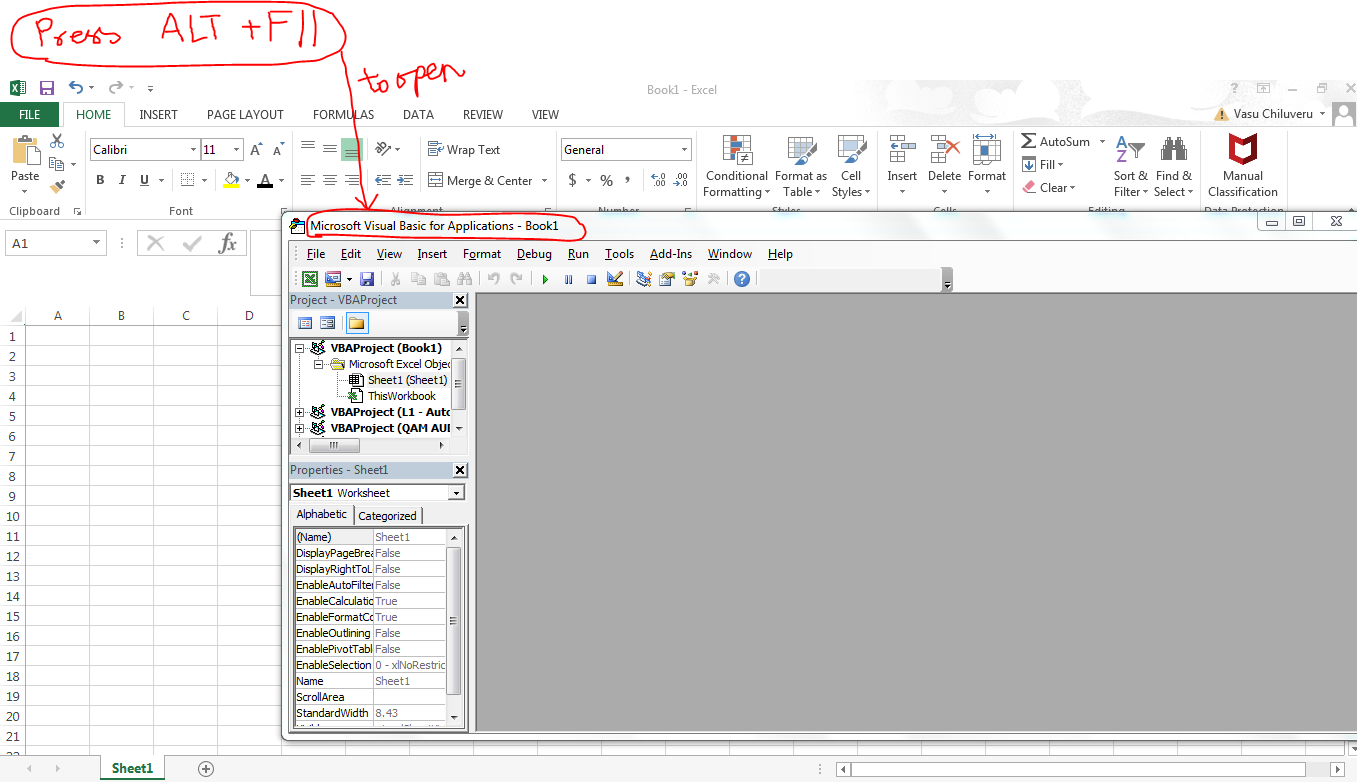1357x782 pixels.
Task: Open Manual Classification McAfee button
Action: click(x=1243, y=166)
